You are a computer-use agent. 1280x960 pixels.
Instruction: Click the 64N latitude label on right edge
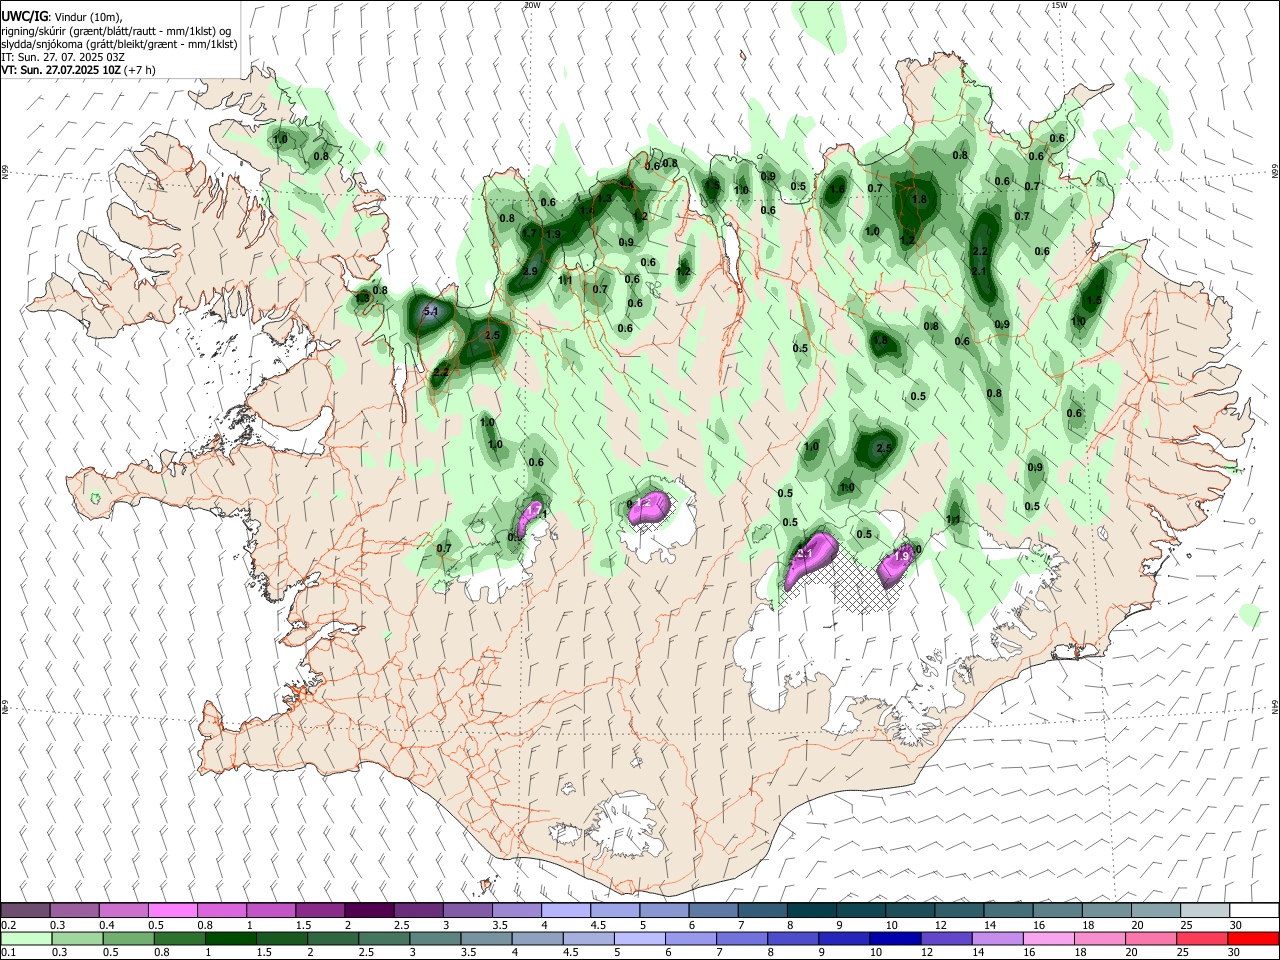[x=1275, y=706]
